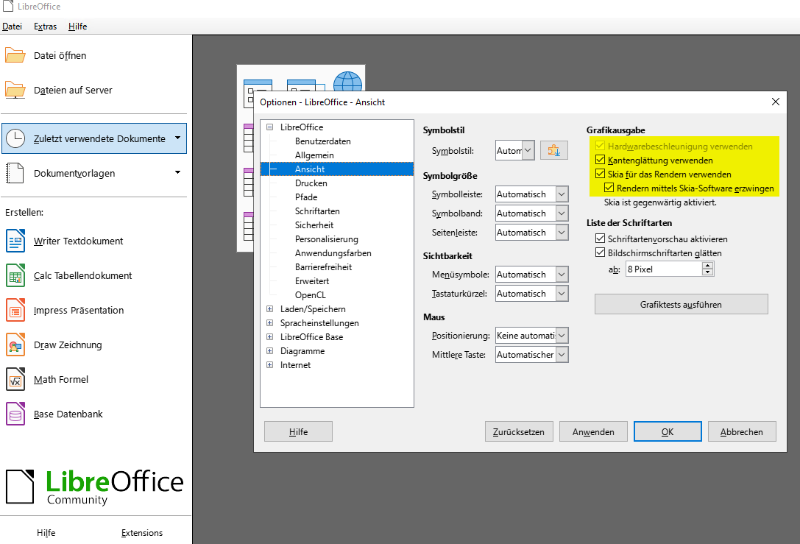Select Erweitert in options tree
Image resolution: width=800 pixels, height=544 pixels.
point(312,281)
